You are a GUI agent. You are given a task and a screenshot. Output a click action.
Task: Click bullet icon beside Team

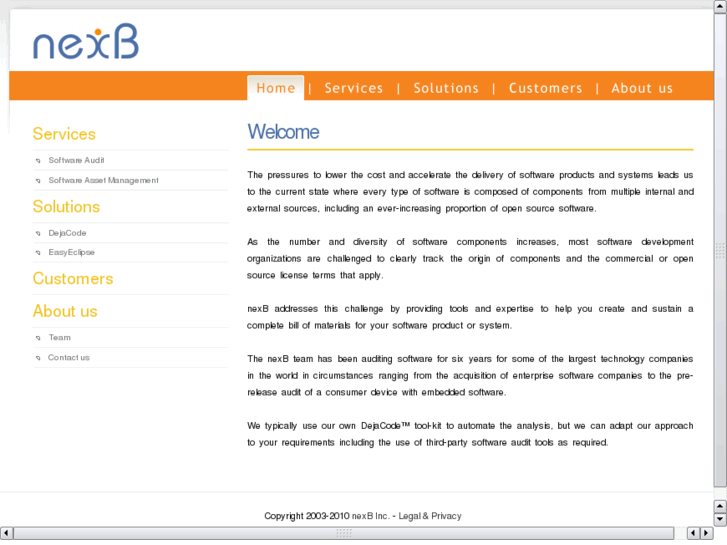coord(38,338)
